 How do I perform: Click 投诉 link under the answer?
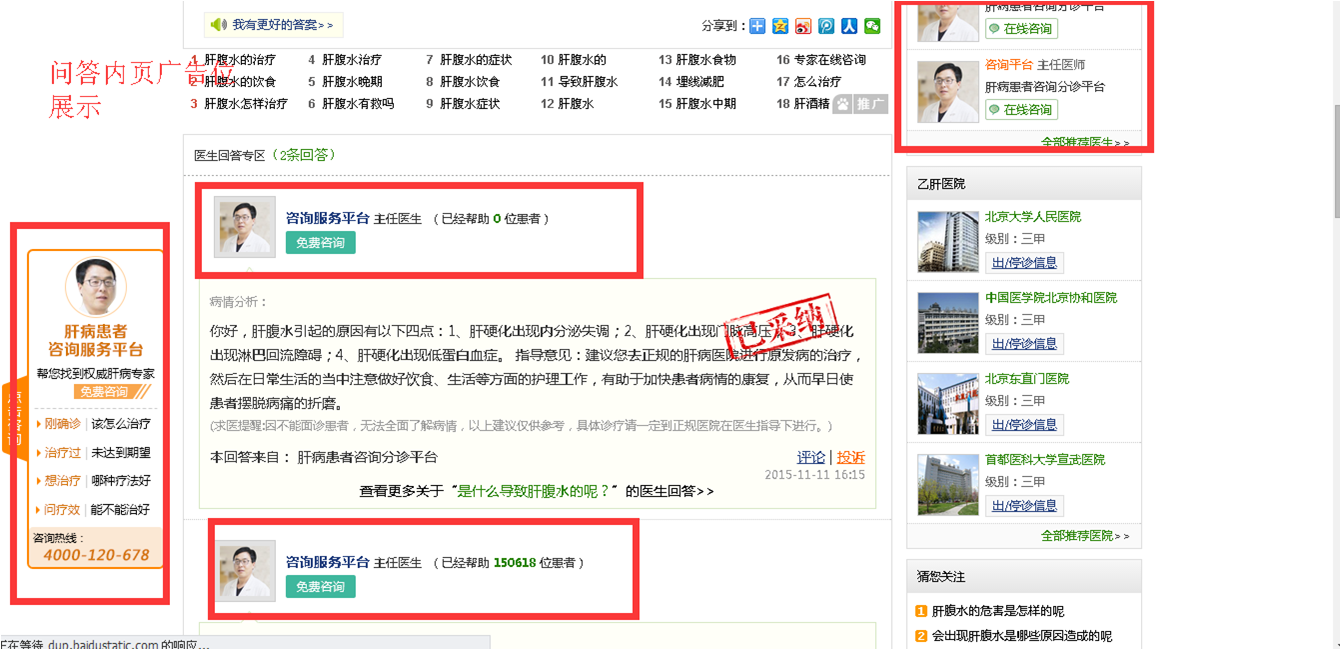(850, 457)
